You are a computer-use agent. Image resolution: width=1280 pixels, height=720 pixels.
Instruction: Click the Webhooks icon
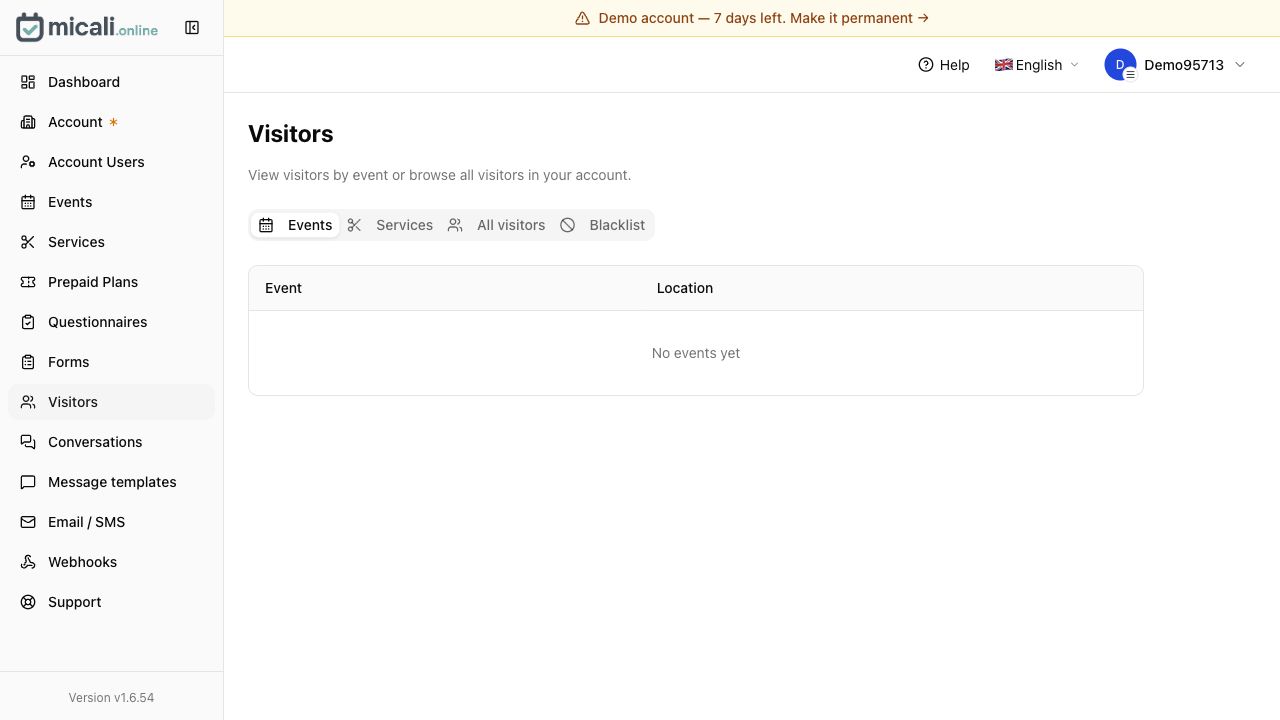point(28,562)
